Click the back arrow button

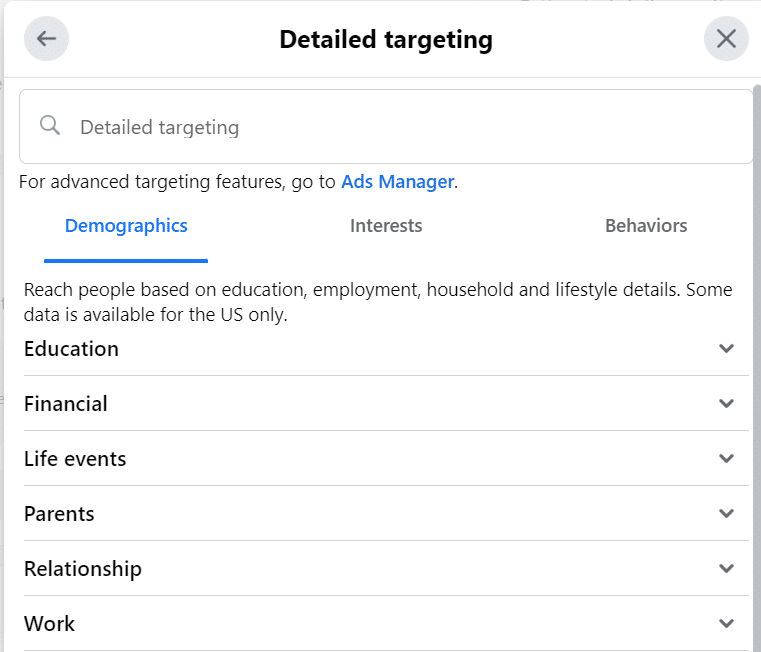[46, 40]
